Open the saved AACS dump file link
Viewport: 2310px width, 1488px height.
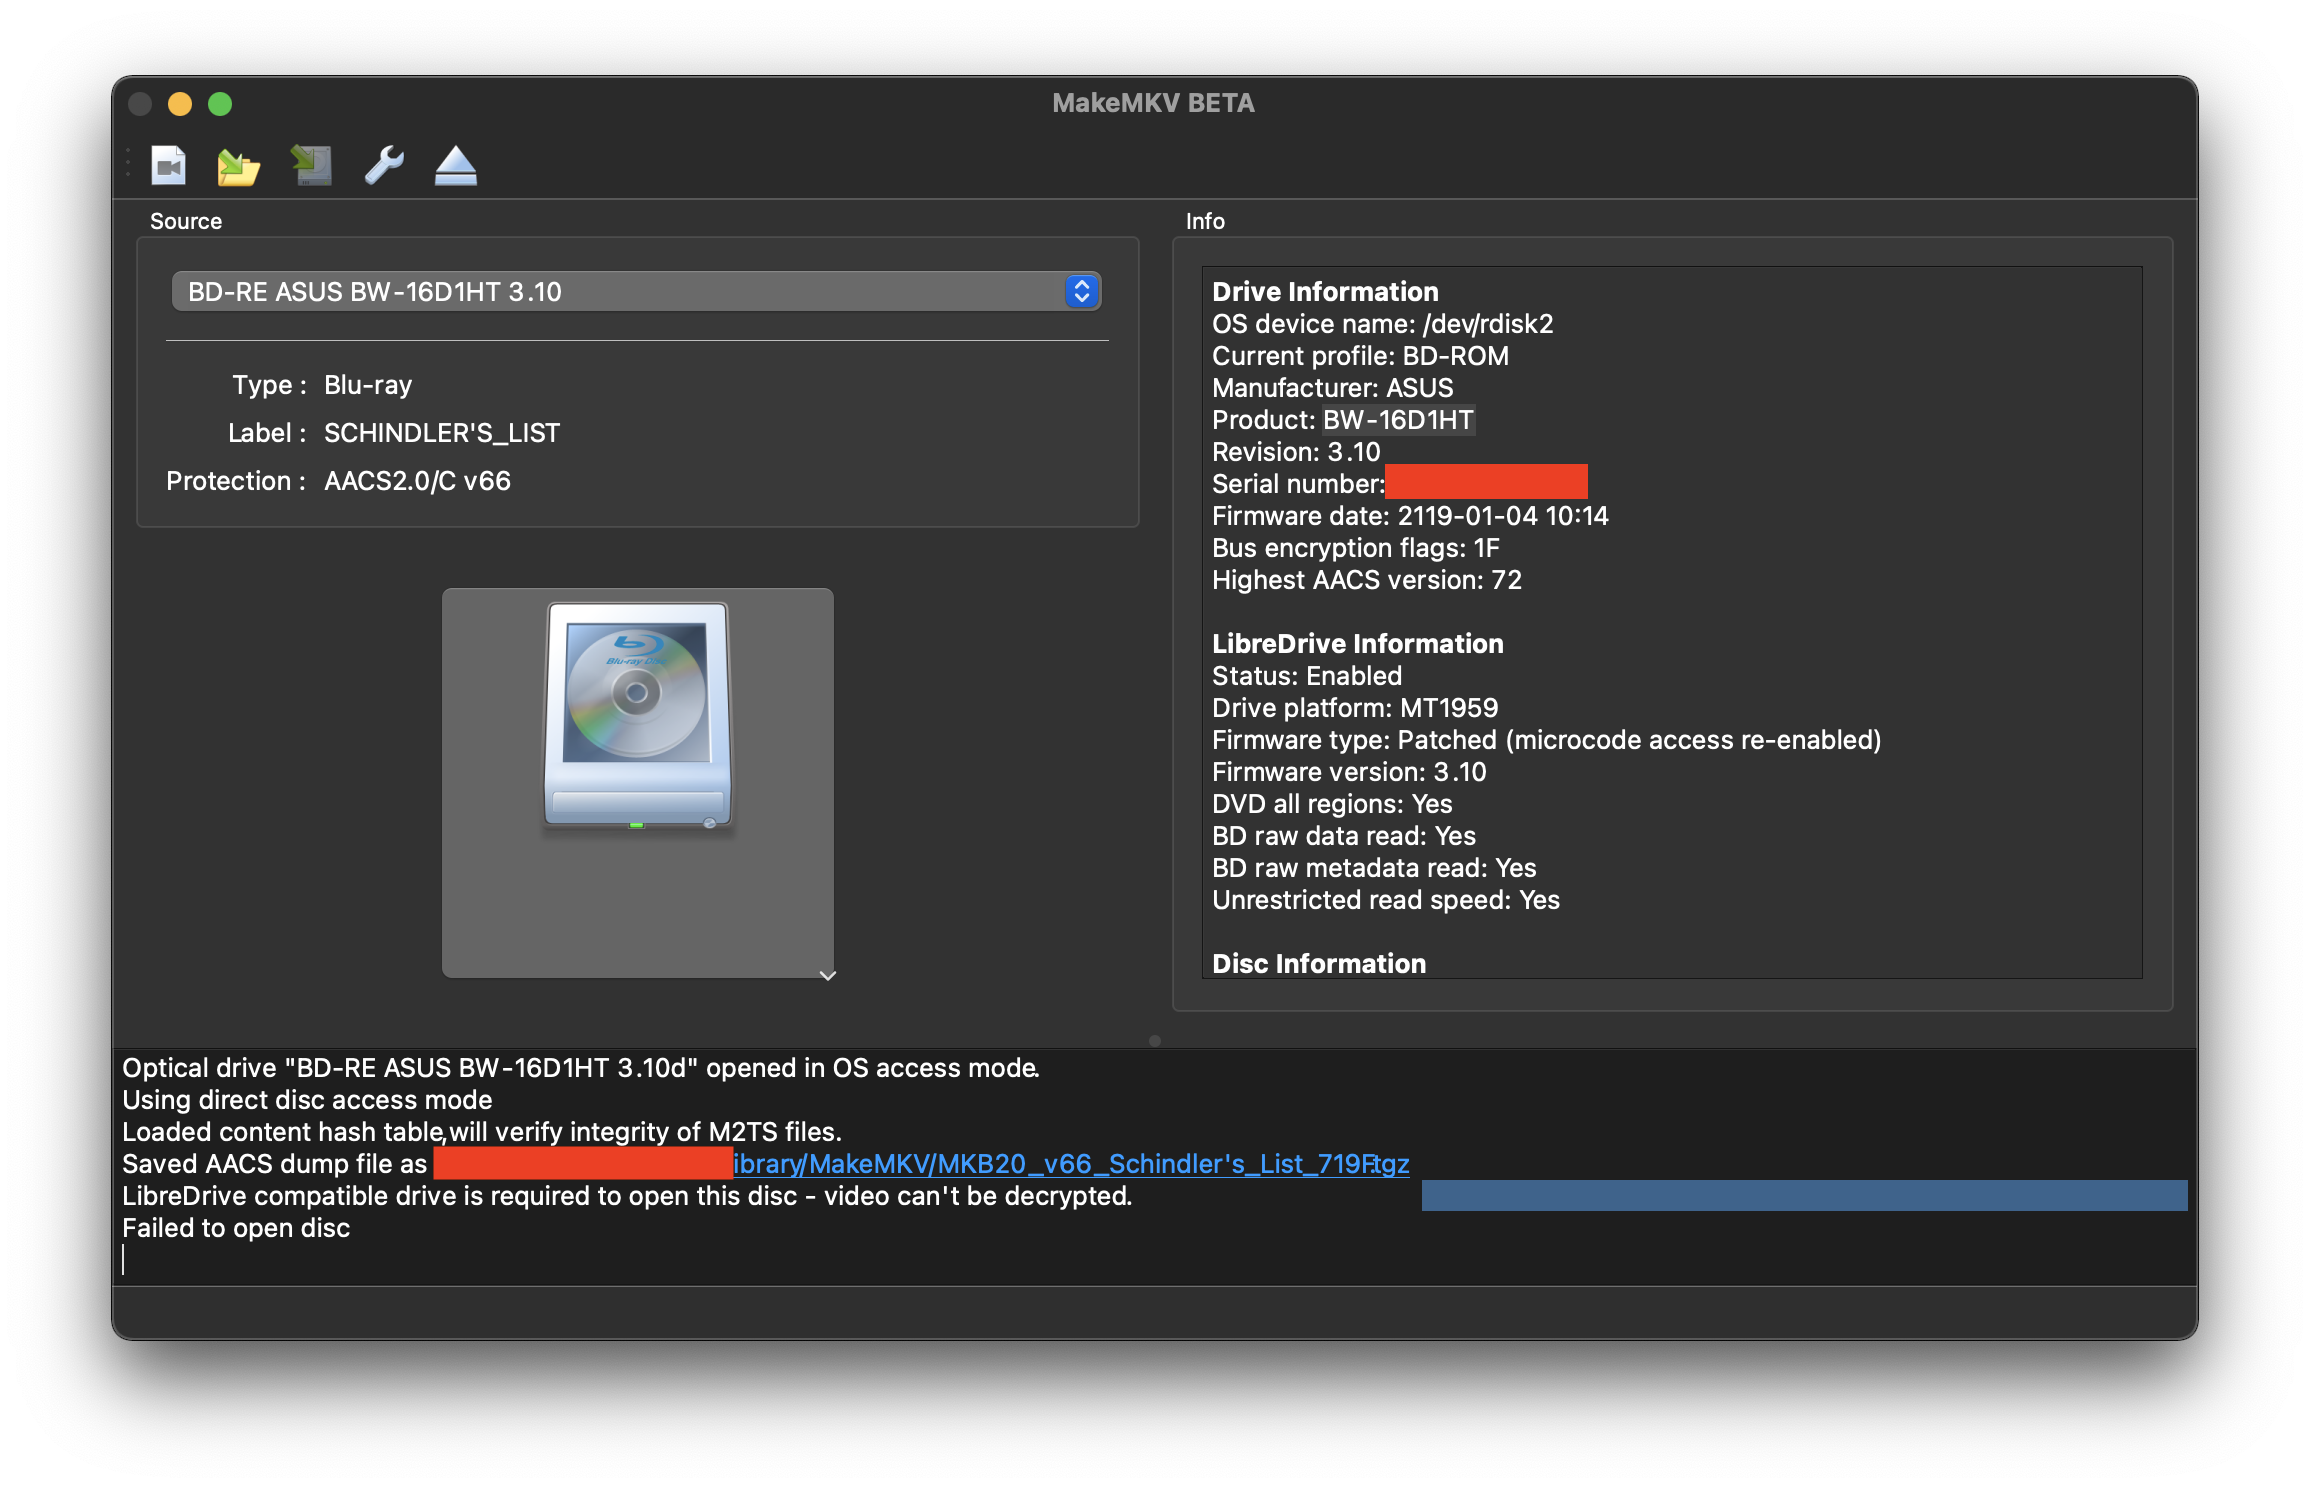point(1071,1164)
